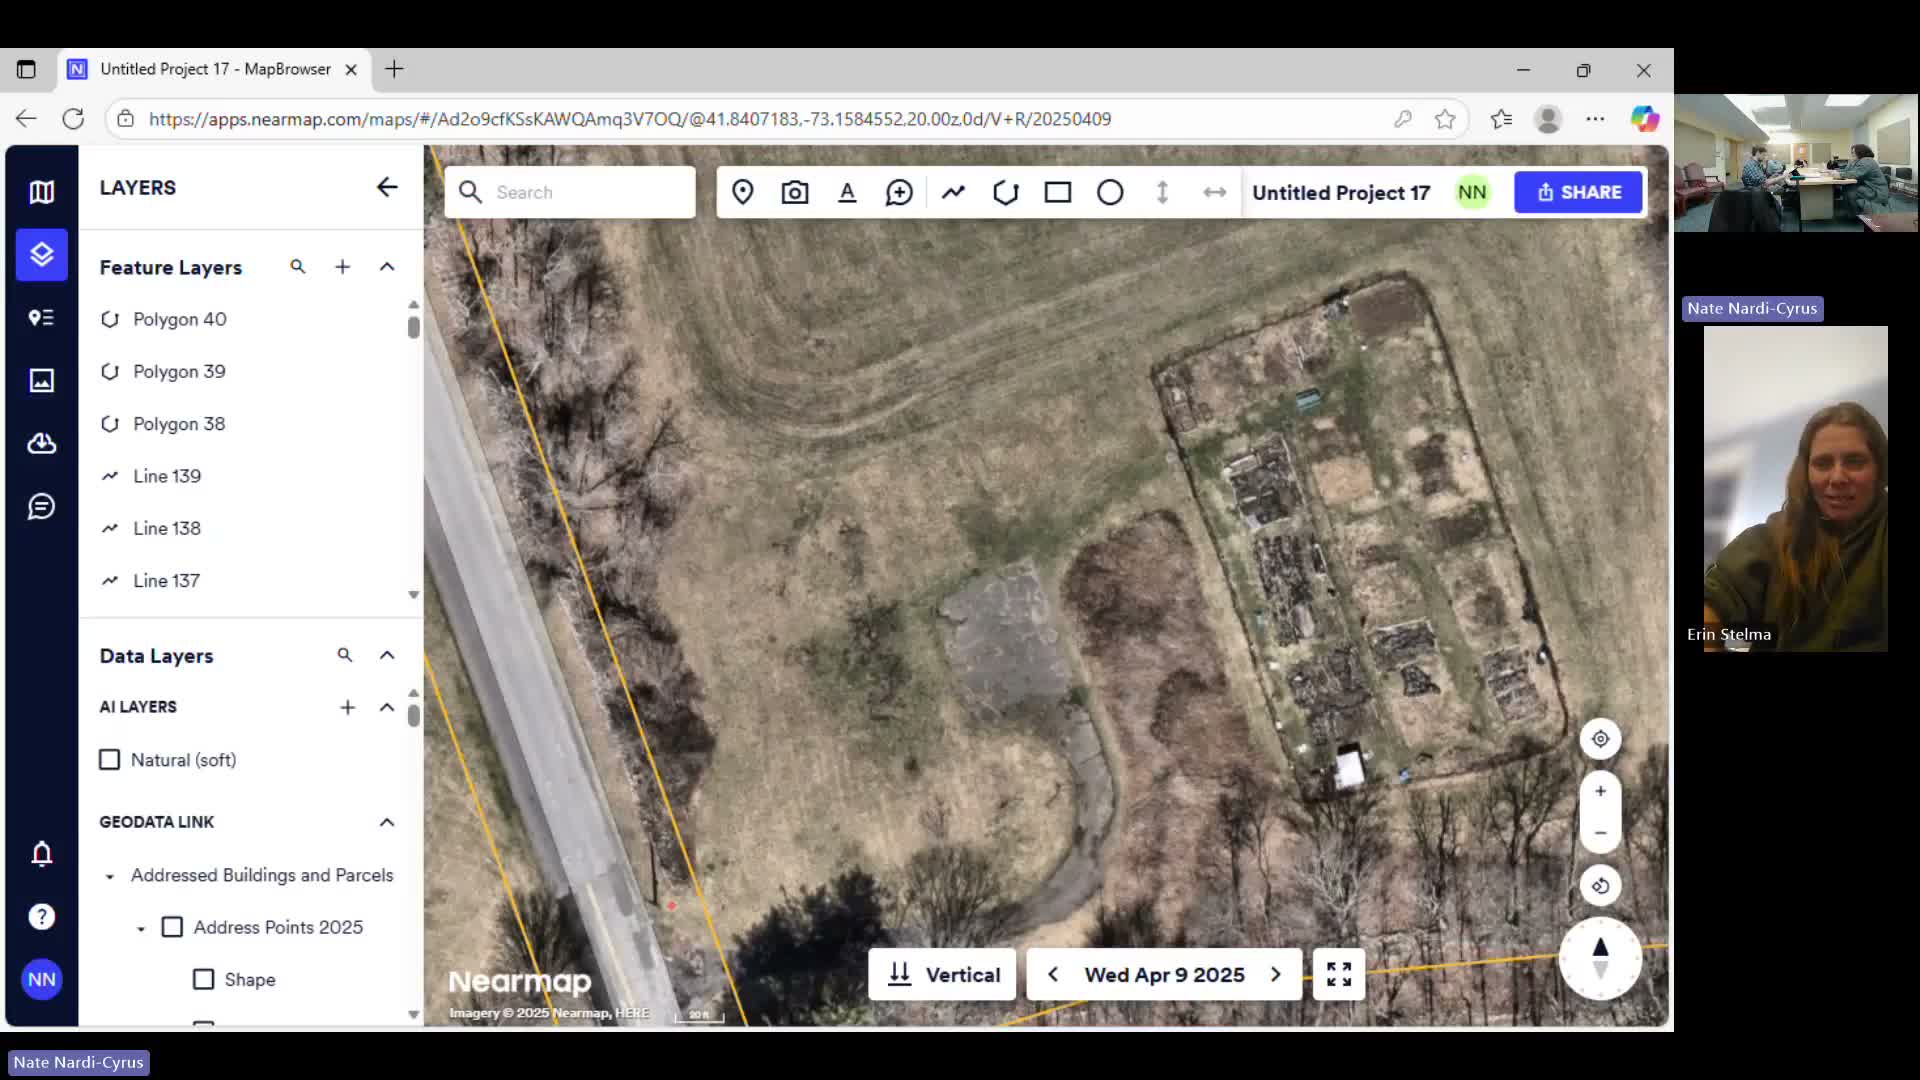The image size is (1920, 1080).
Task: Select the circle drawing tool
Action: [x=1110, y=192]
